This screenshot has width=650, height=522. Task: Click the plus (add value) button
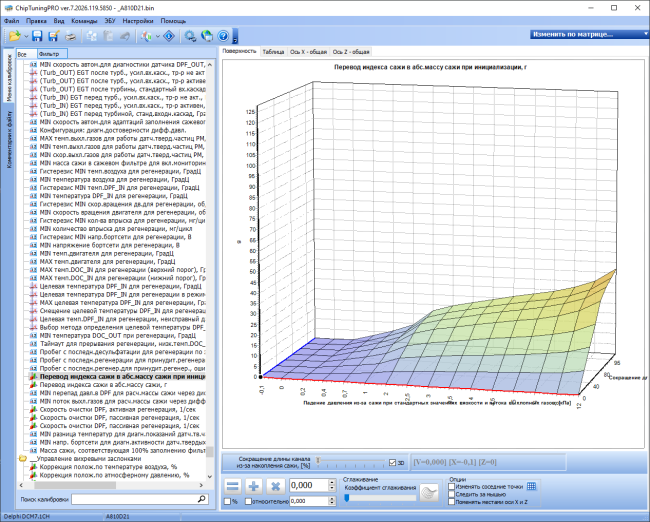click(254, 486)
